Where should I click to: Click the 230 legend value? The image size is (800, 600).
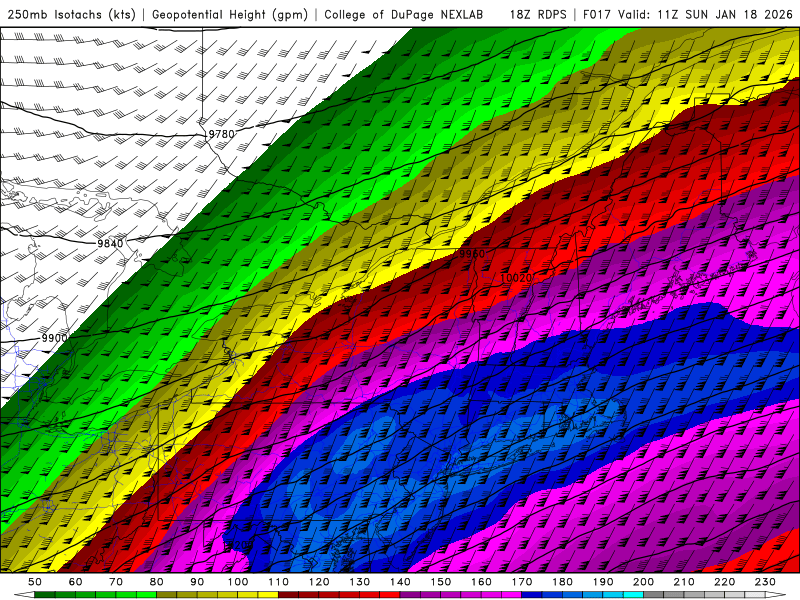tap(765, 582)
